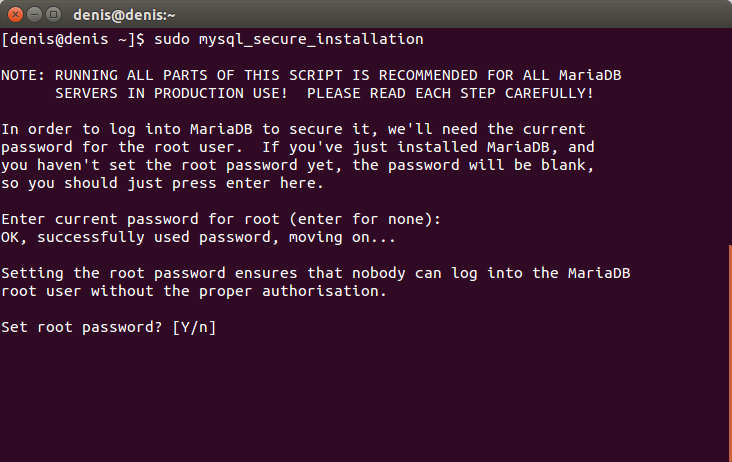
Task: Click the 'you haven't set the root password yet' line
Action: pyautogui.click(x=297, y=165)
